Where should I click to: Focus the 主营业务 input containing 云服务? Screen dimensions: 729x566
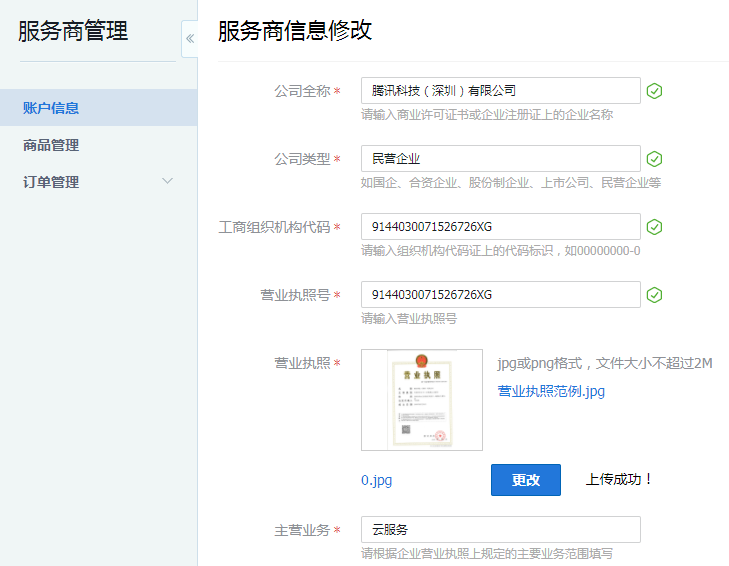coord(500,530)
